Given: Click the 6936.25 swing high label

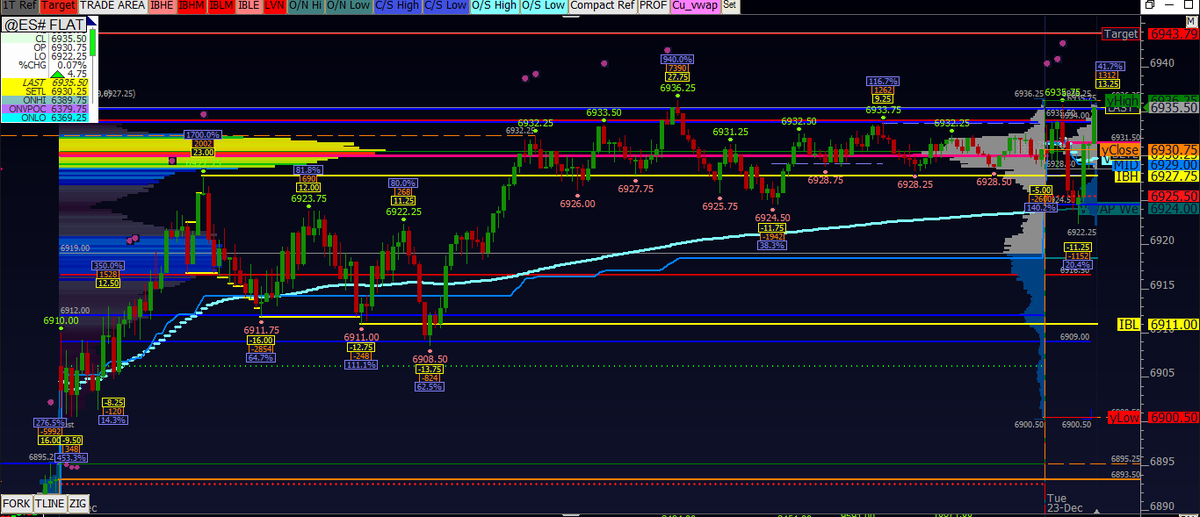Looking at the screenshot, I should 677,88.
